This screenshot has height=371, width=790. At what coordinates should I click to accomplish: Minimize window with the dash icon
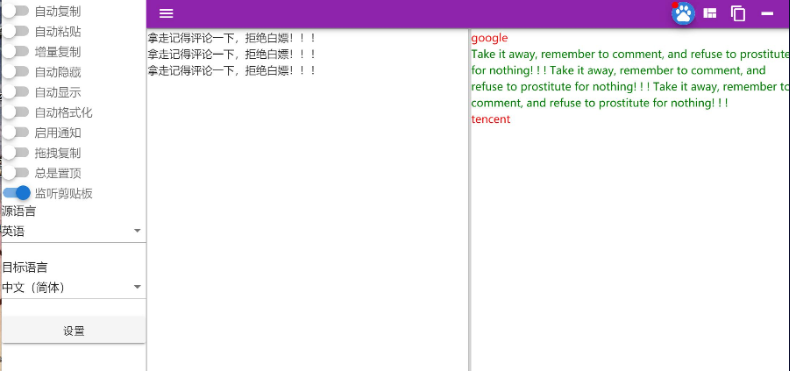coord(767,14)
